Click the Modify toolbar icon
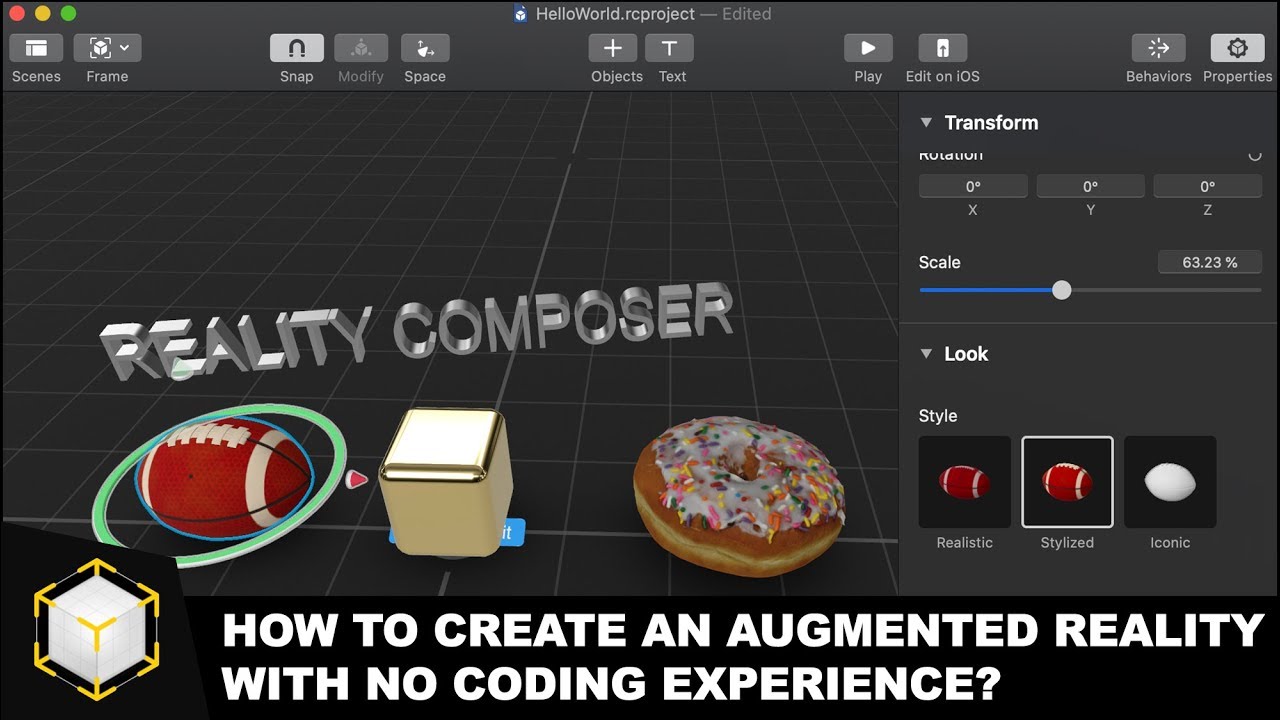Screen dimensions: 1280x720 pyautogui.click(x=361, y=48)
